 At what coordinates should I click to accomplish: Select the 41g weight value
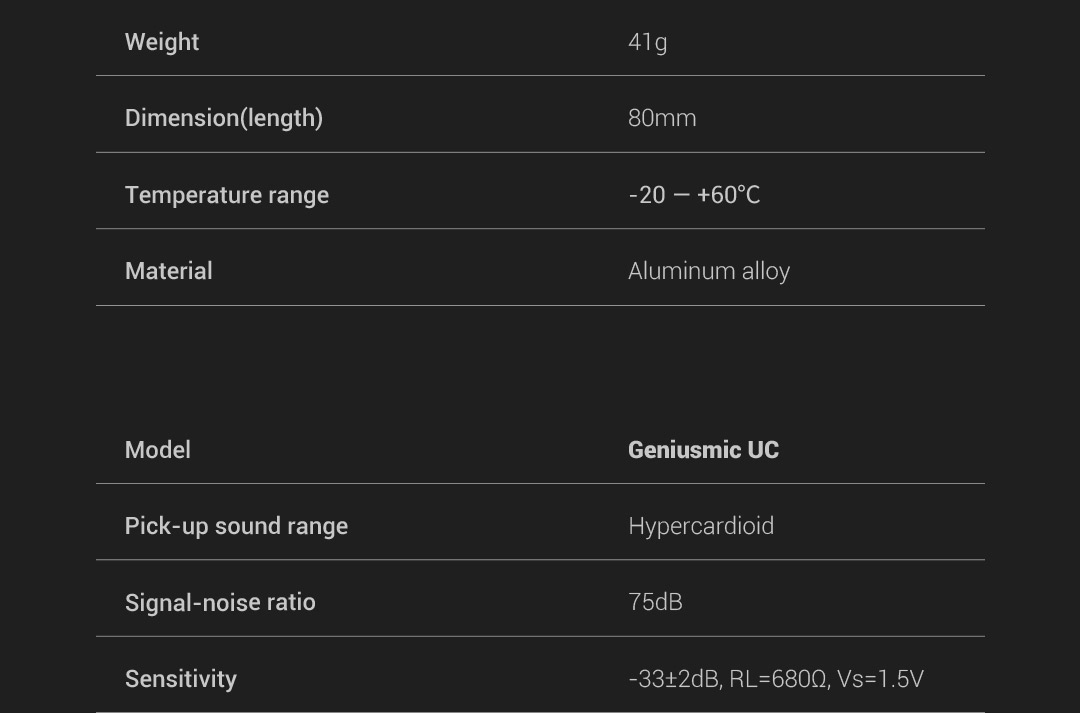pyautogui.click(x=647, y=42)
